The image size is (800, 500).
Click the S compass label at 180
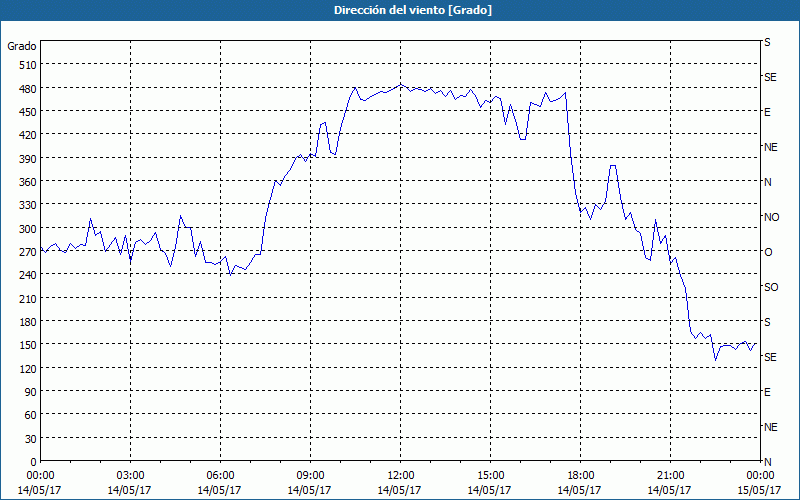[767, 322]
